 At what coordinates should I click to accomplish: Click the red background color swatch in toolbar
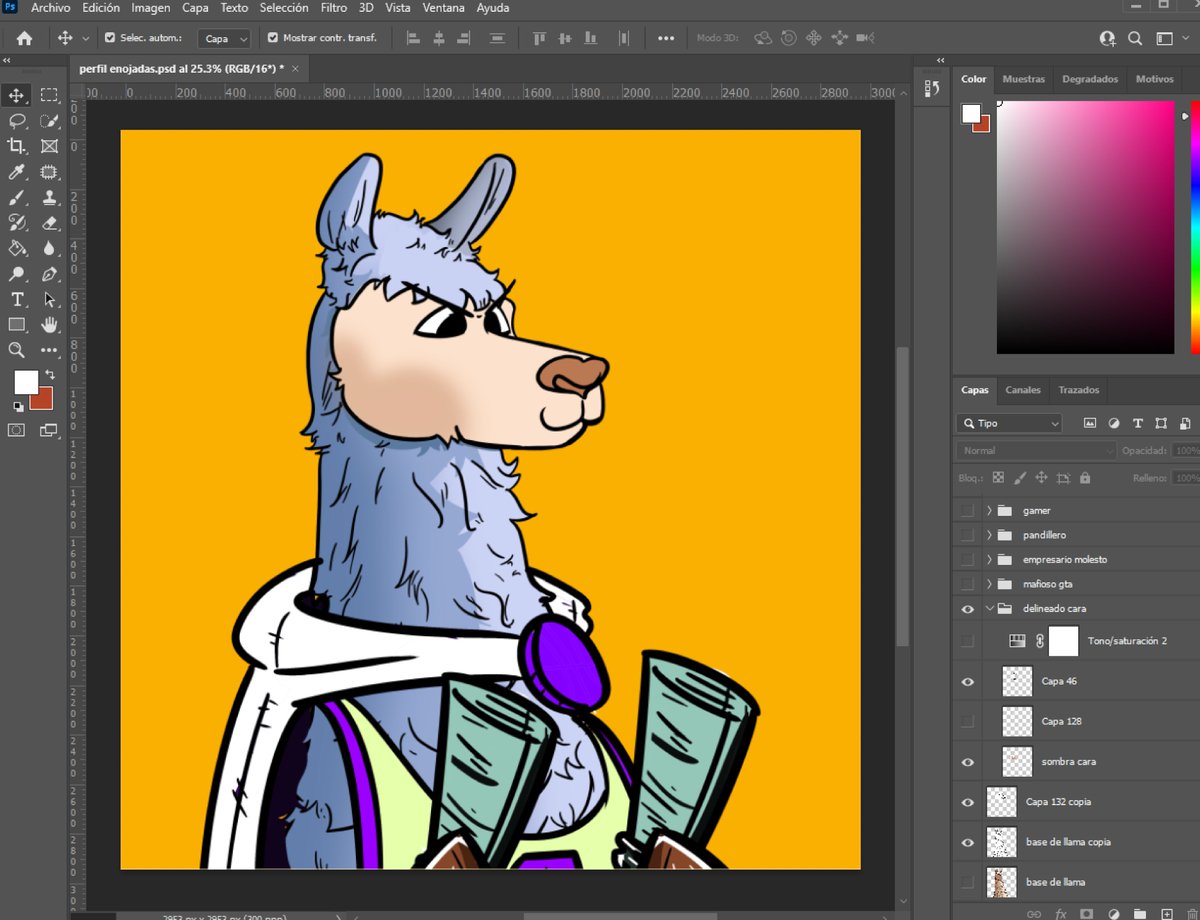point(44,401)
